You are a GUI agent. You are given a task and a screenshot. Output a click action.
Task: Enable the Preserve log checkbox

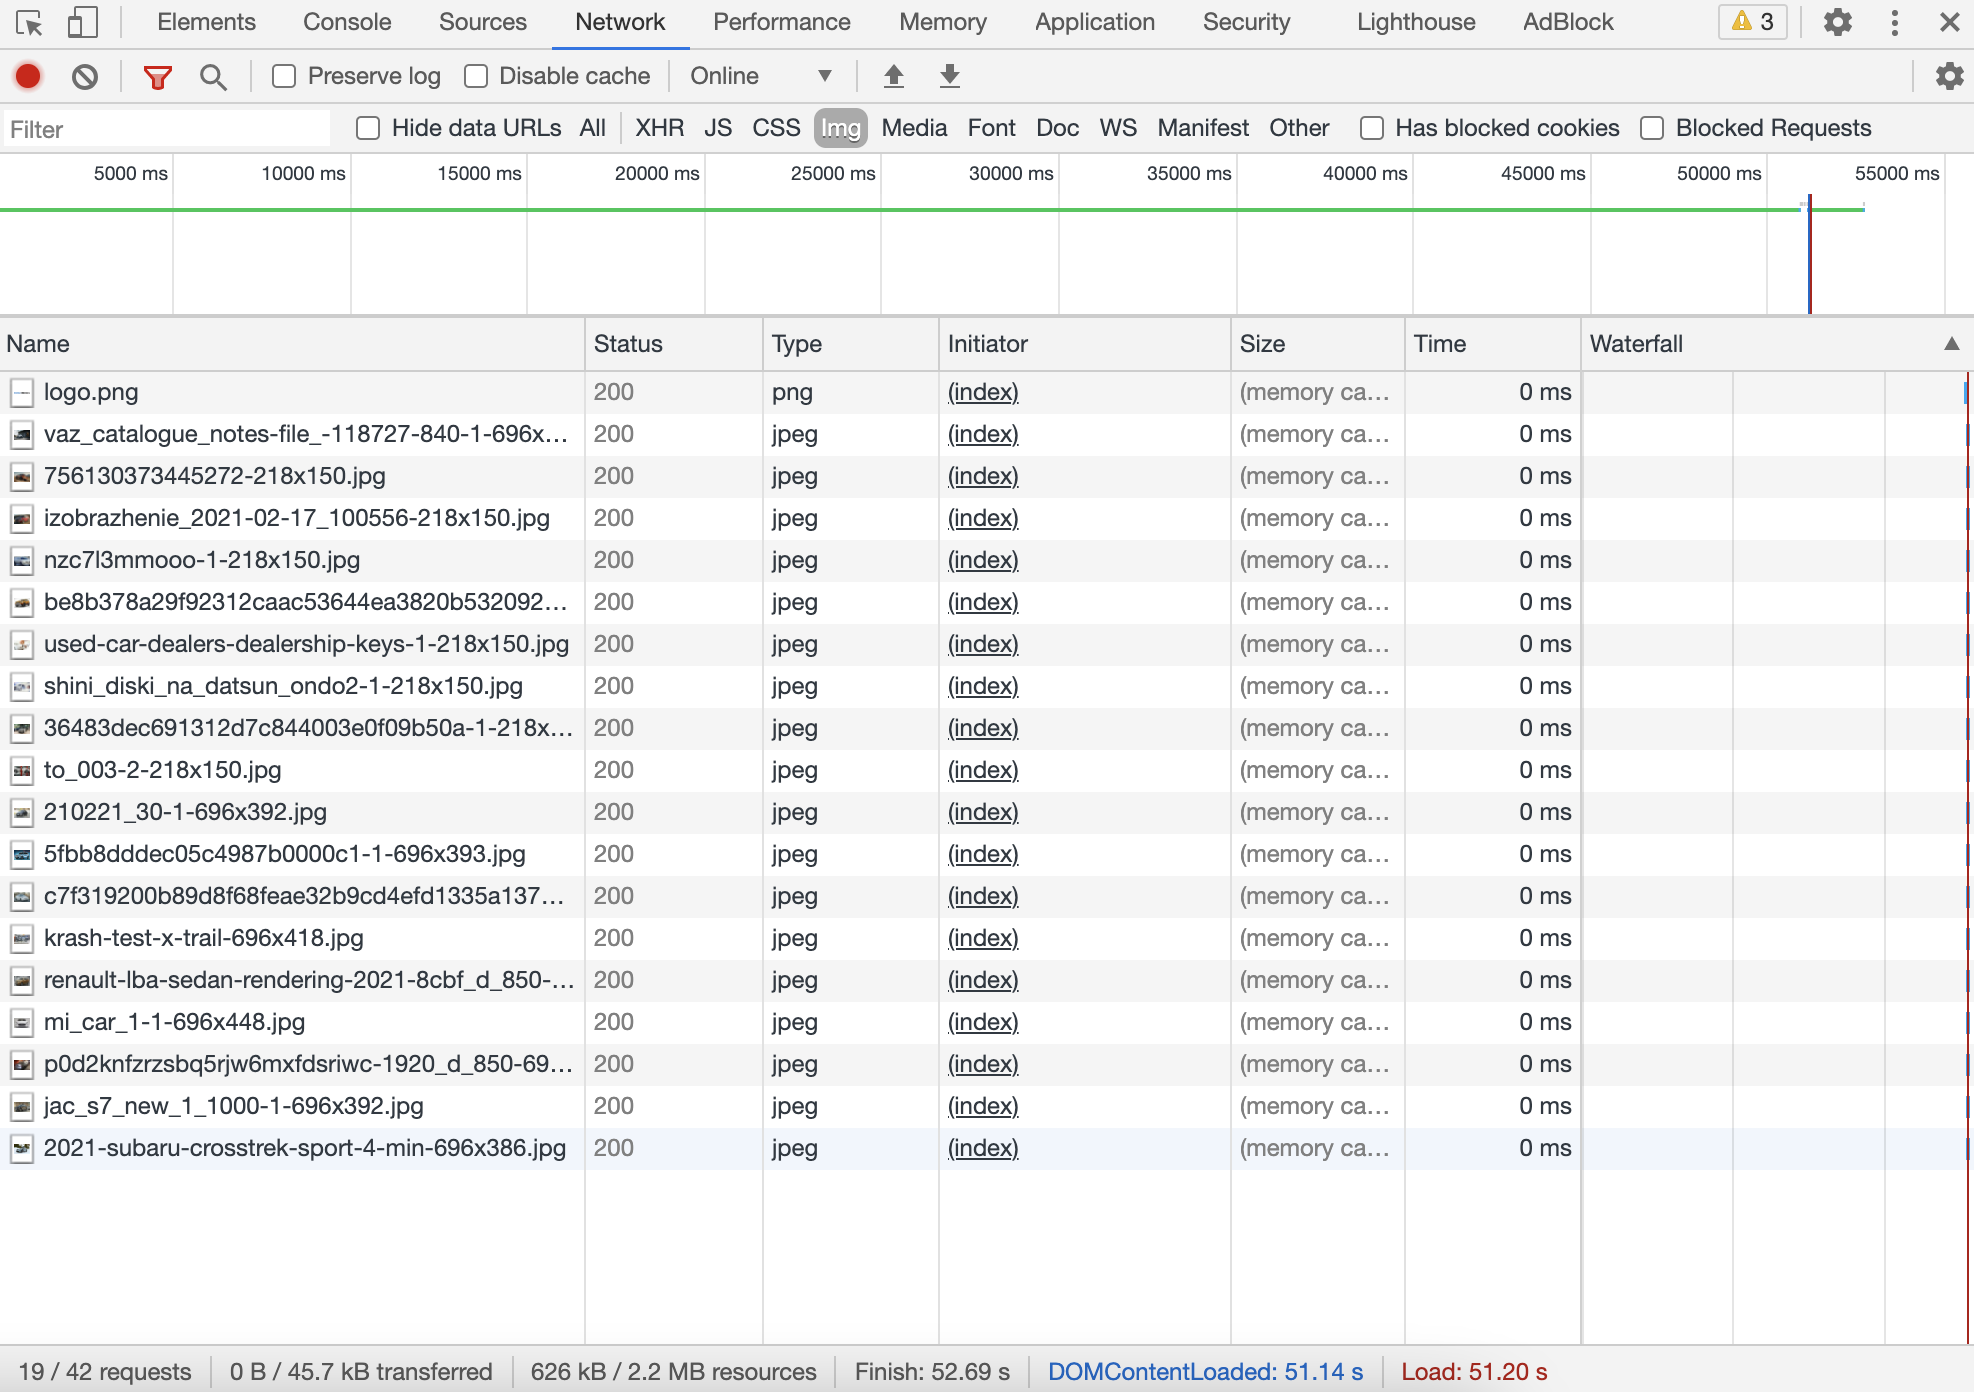[x=284, y=76]
